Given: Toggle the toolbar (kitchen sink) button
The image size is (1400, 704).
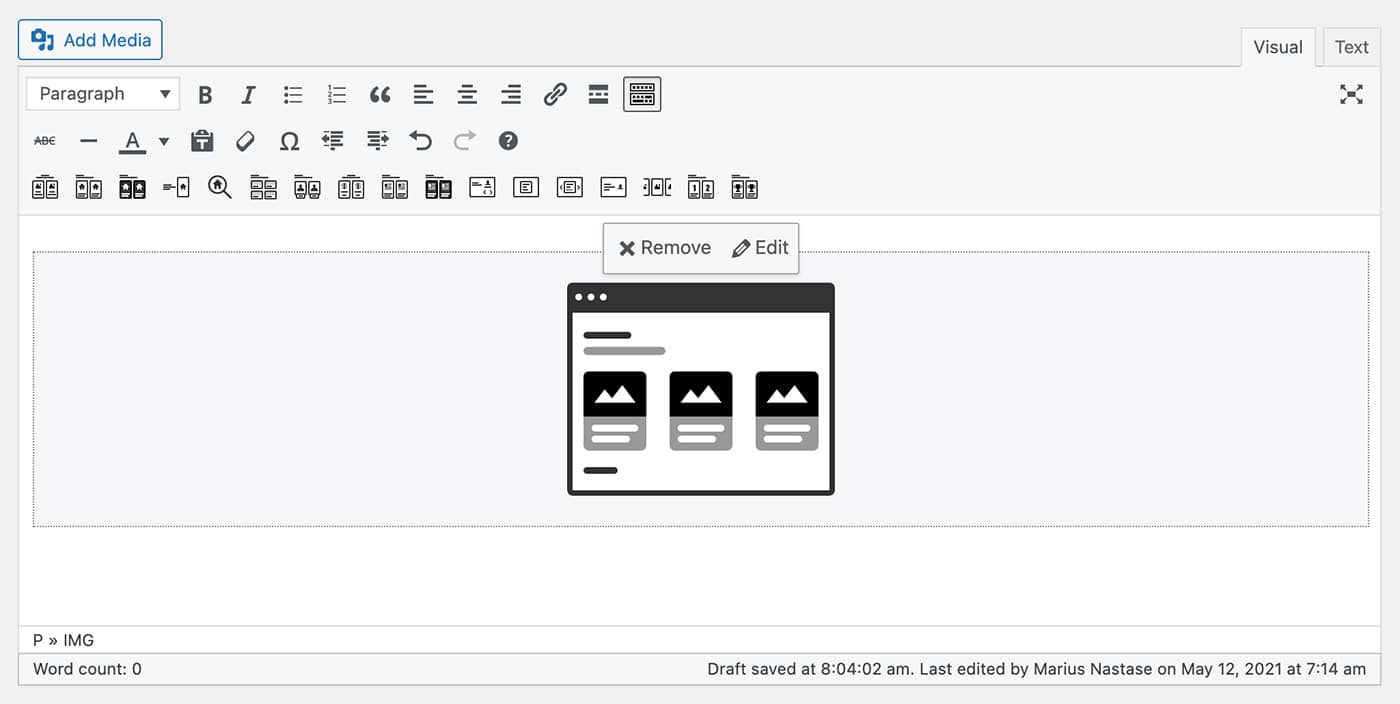Looking at the screenshot, I should coord(642,95).
